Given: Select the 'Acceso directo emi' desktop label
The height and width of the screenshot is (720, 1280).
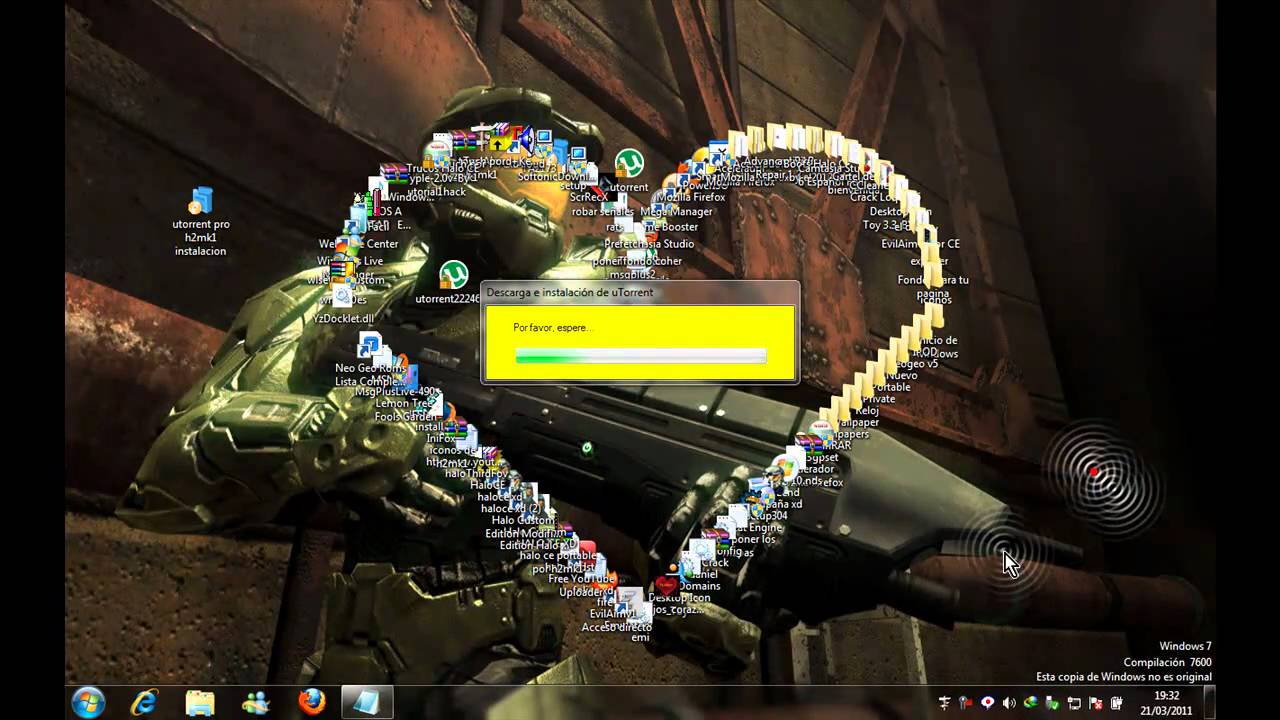Looking at the screenshot, I should point(617,632).
